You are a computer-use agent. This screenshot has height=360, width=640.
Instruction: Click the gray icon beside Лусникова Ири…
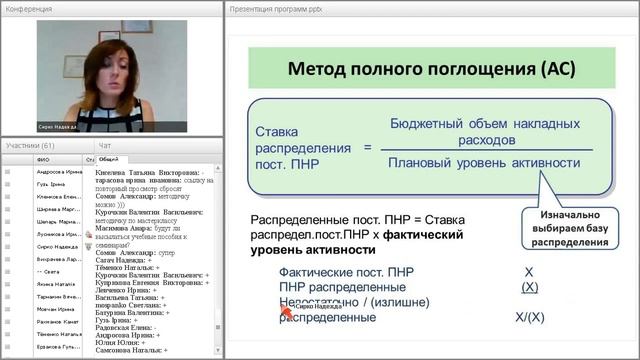coord(7,234)
